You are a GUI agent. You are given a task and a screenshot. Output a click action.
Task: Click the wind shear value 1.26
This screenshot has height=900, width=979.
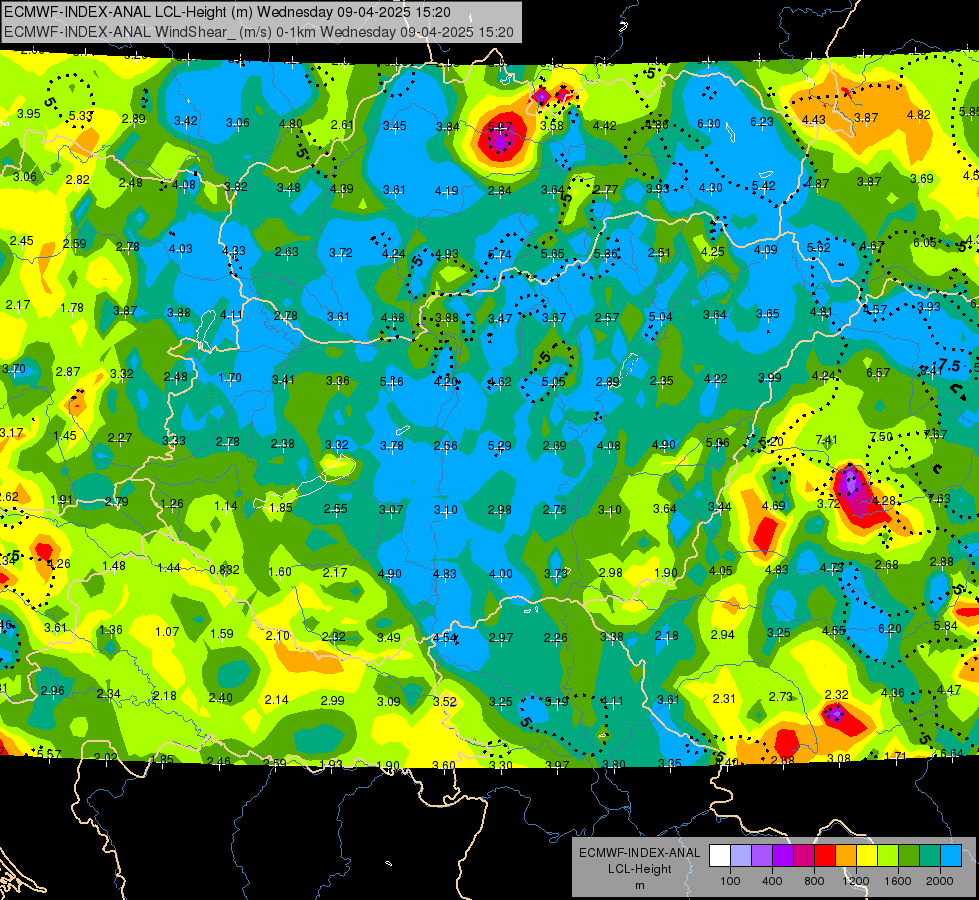pyautogui.click(x=172, y=503)
